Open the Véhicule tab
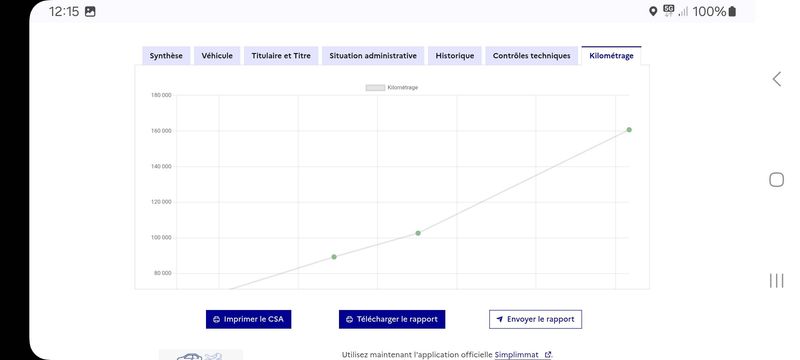 click(217, 56)
